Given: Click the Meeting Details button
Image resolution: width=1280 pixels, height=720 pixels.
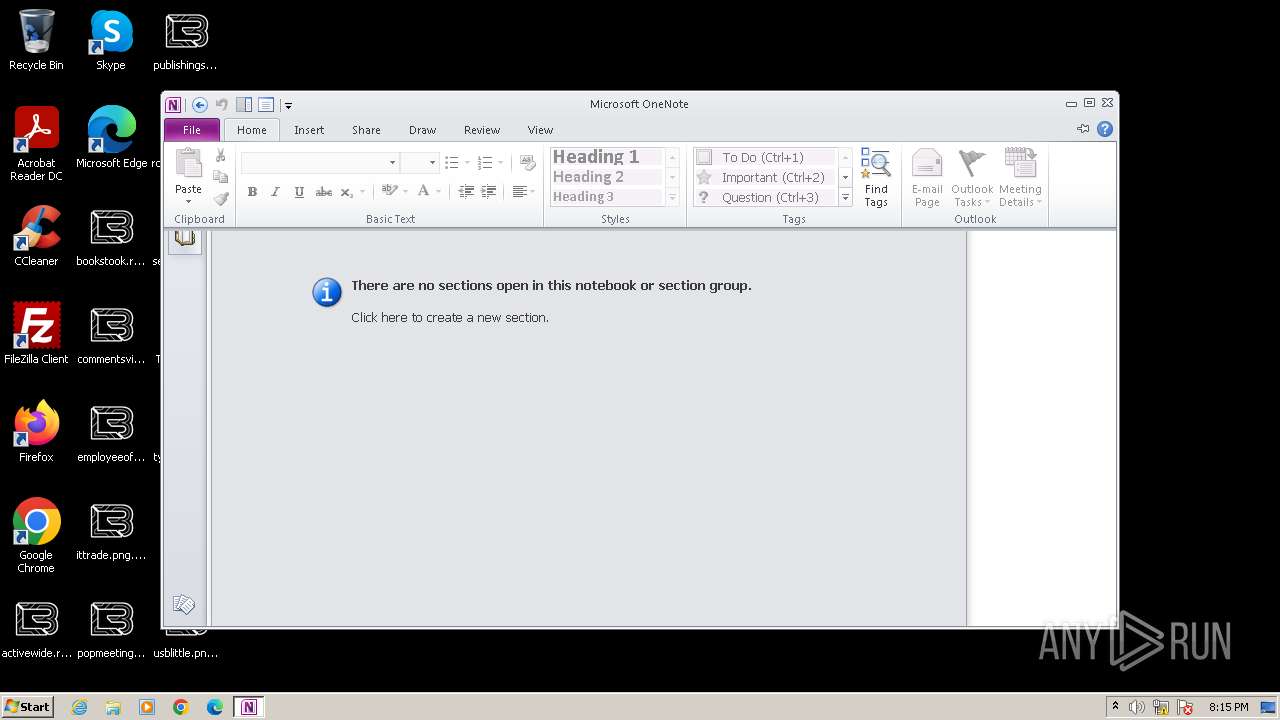Looking at the screenshot, I should [x=1020, y=179].
